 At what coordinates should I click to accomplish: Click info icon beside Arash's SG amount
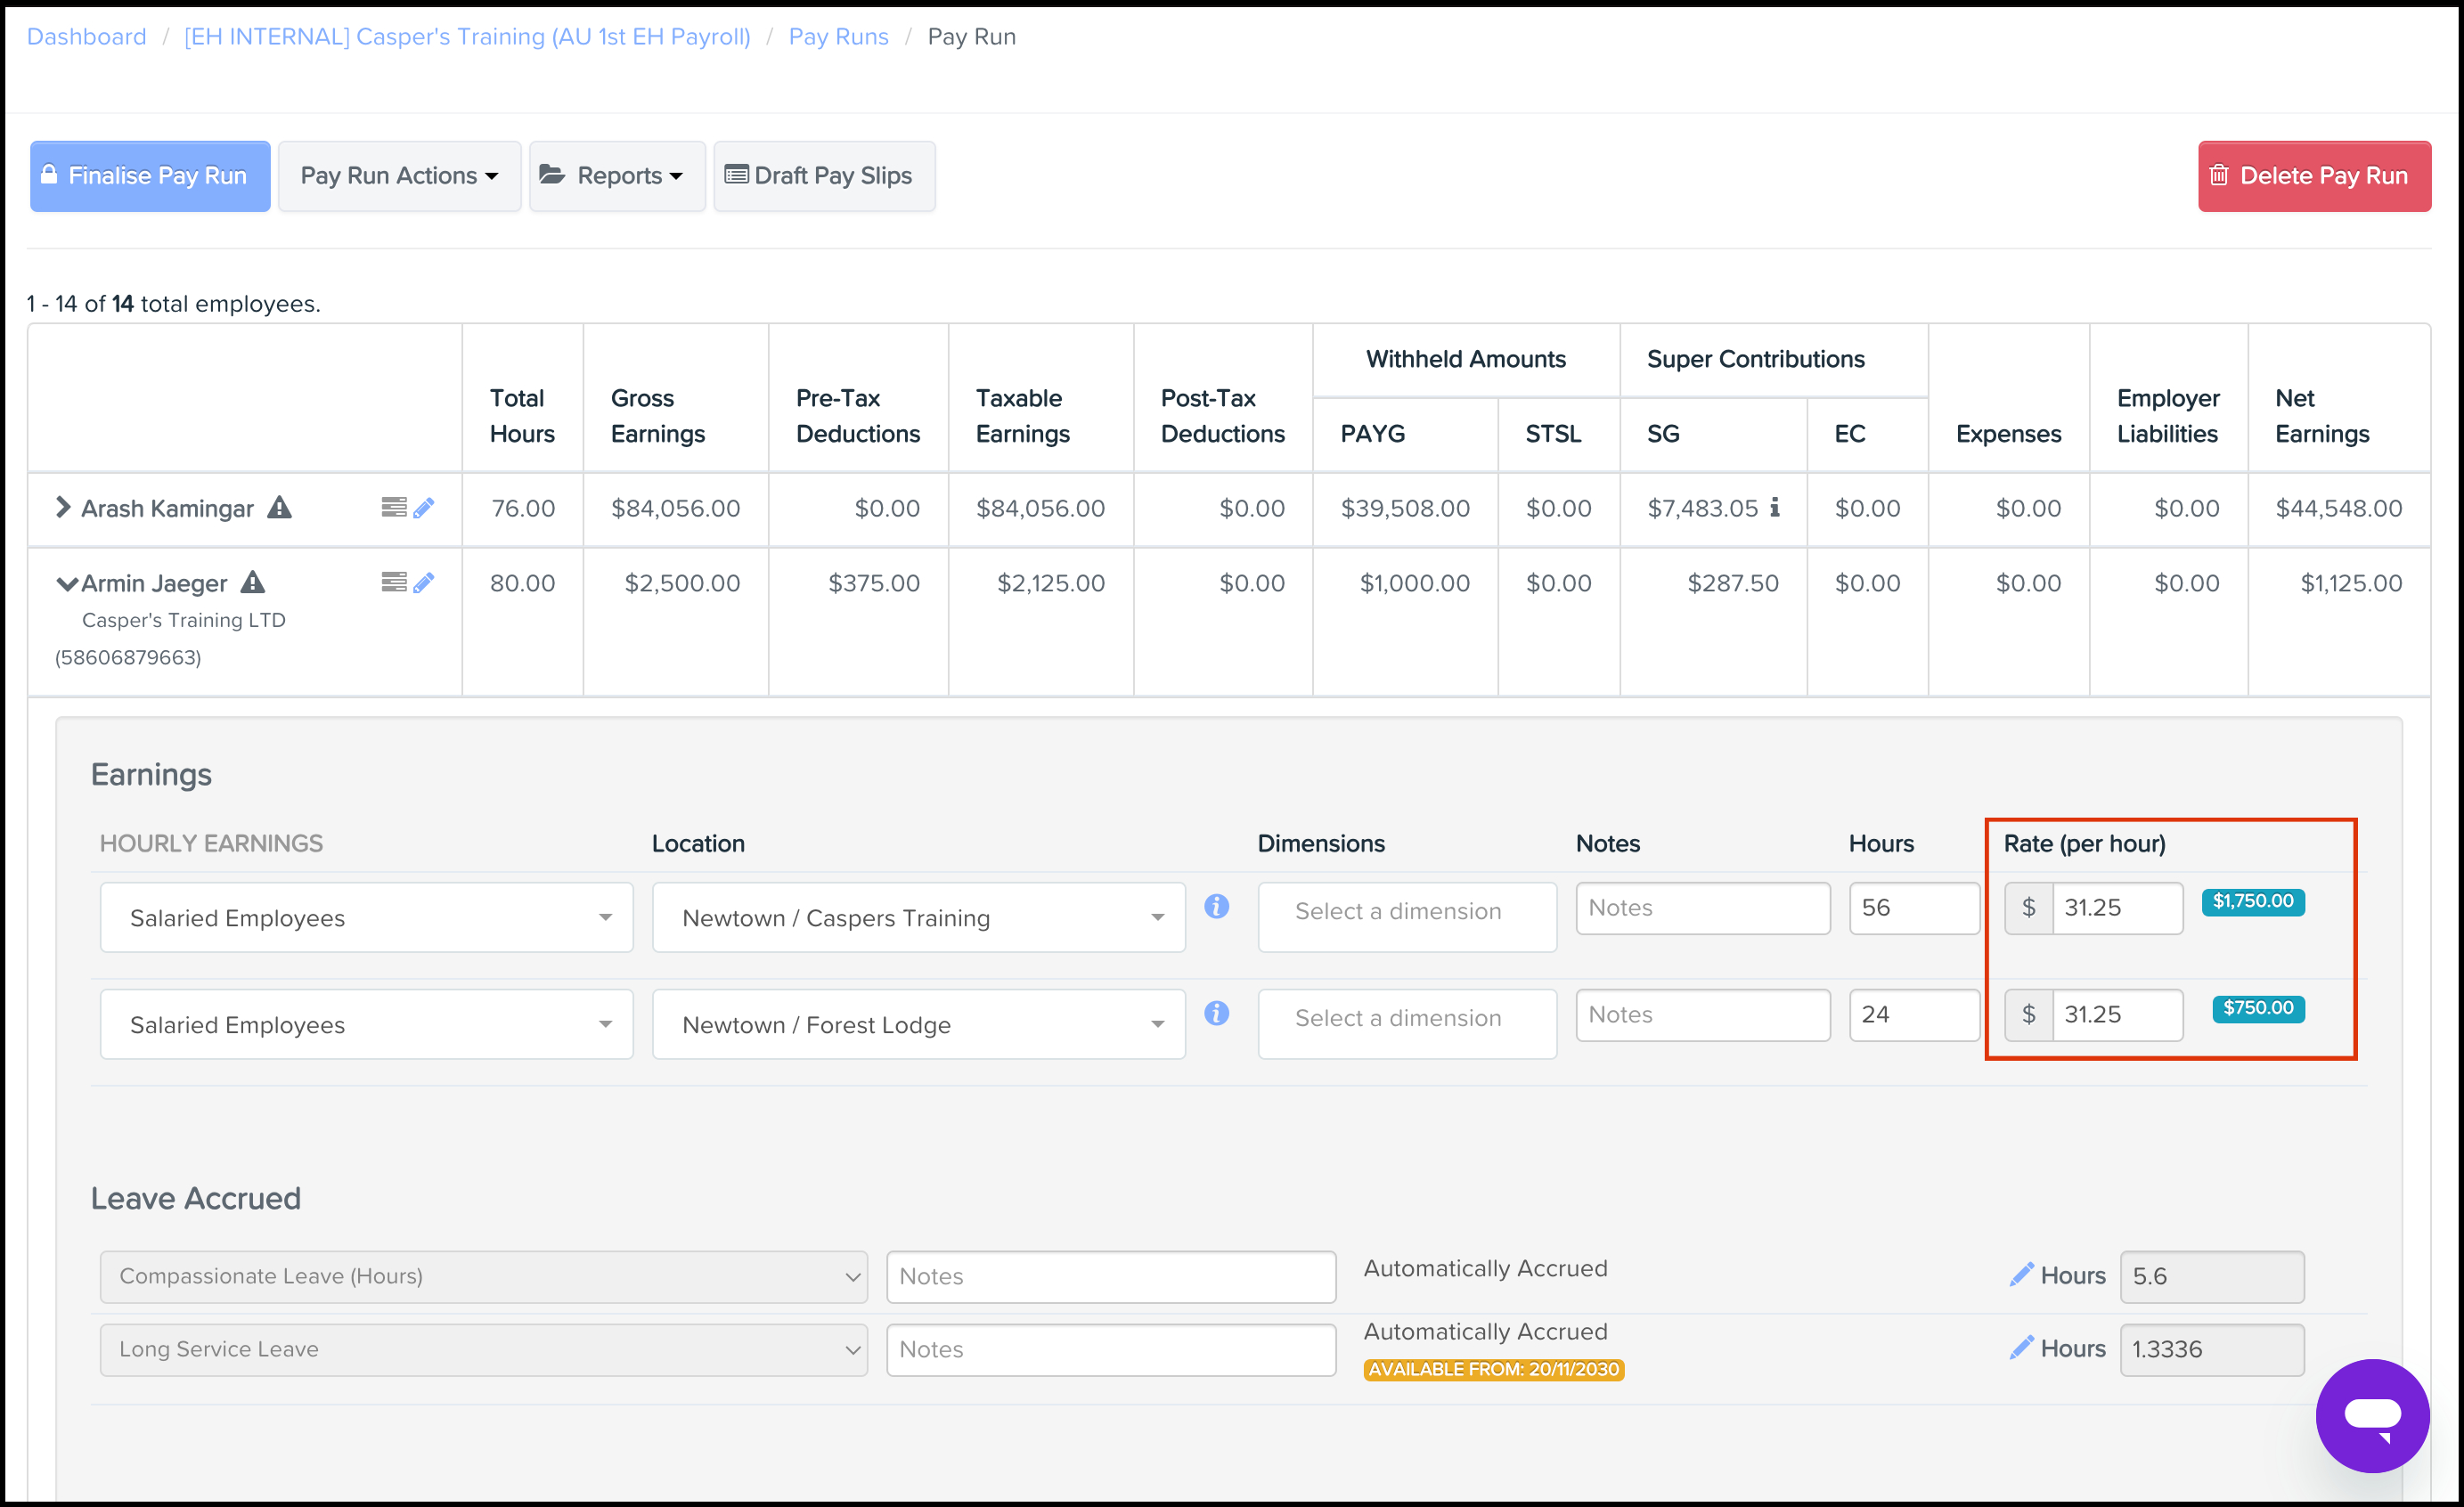1775,508
